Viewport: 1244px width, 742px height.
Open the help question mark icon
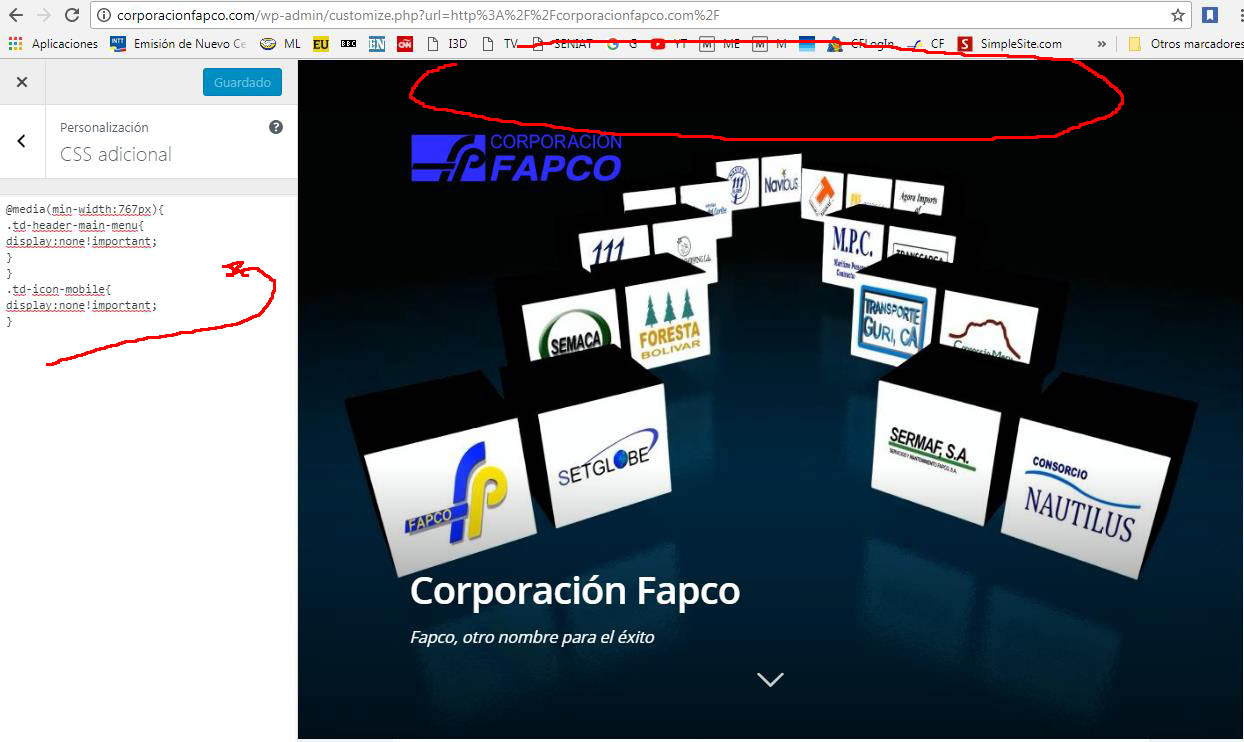pos(276,127)
